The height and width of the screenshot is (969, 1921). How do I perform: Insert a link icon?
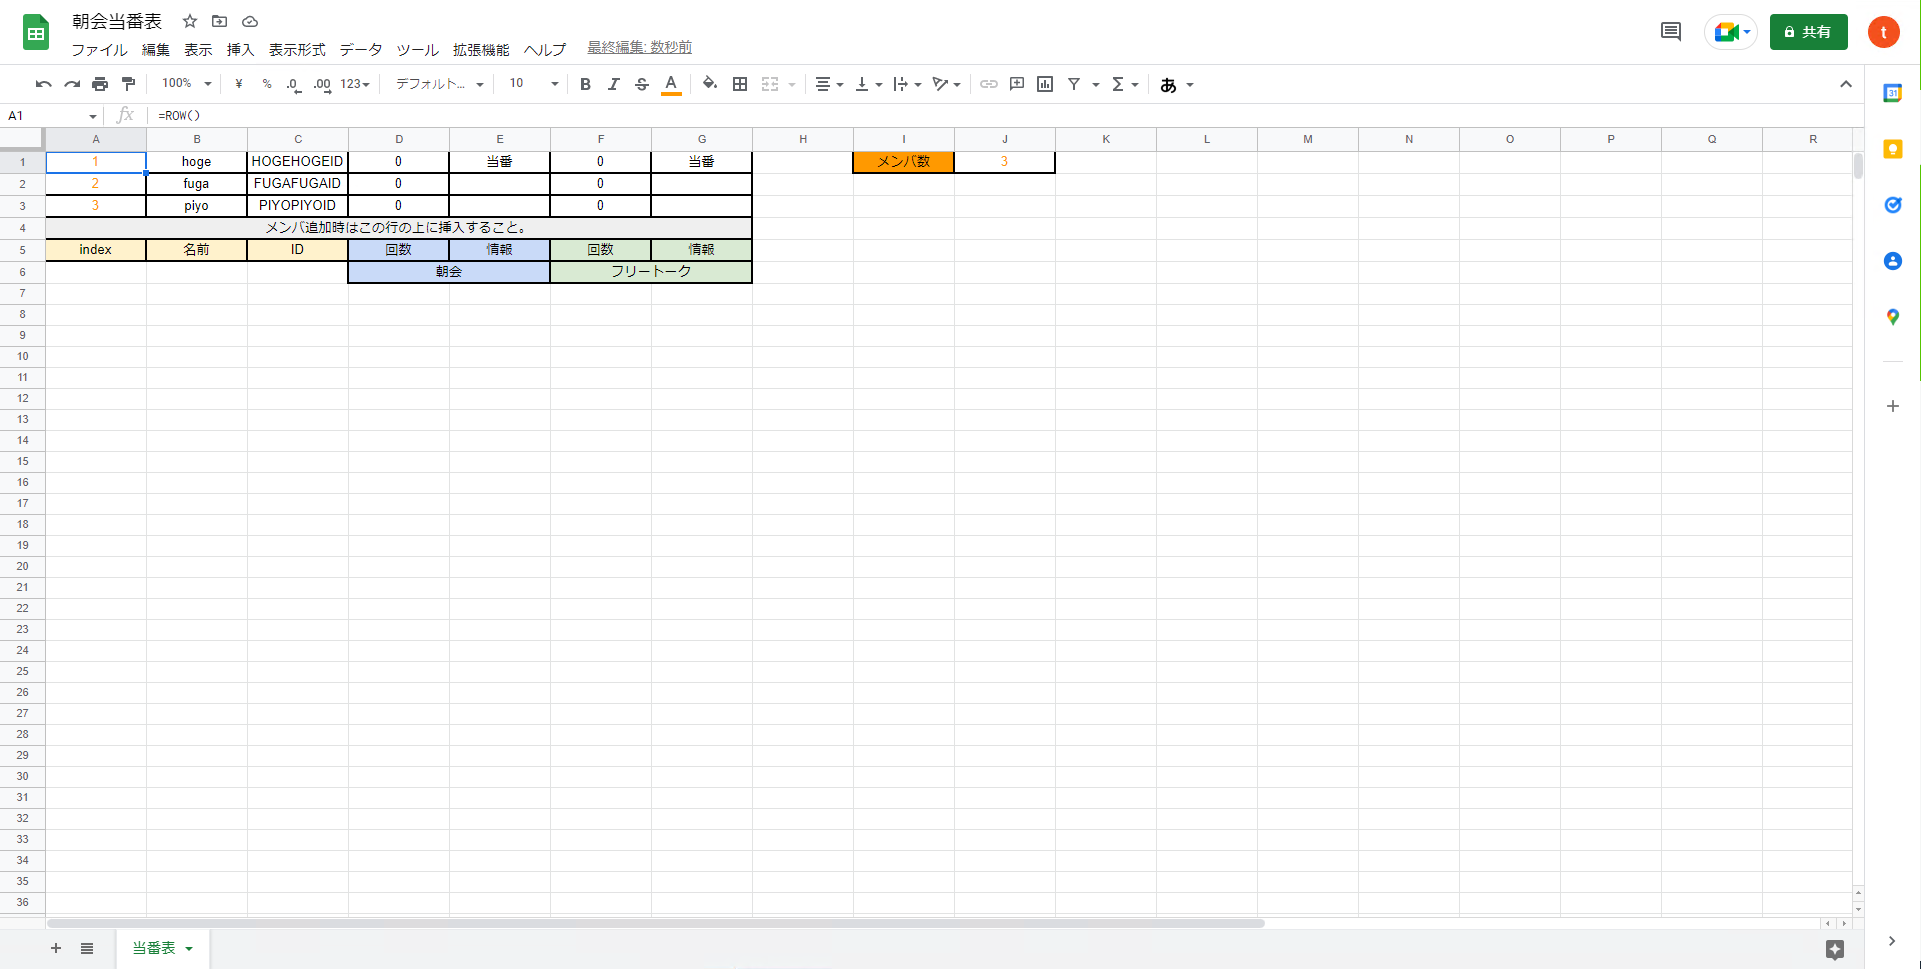[989, 85]
